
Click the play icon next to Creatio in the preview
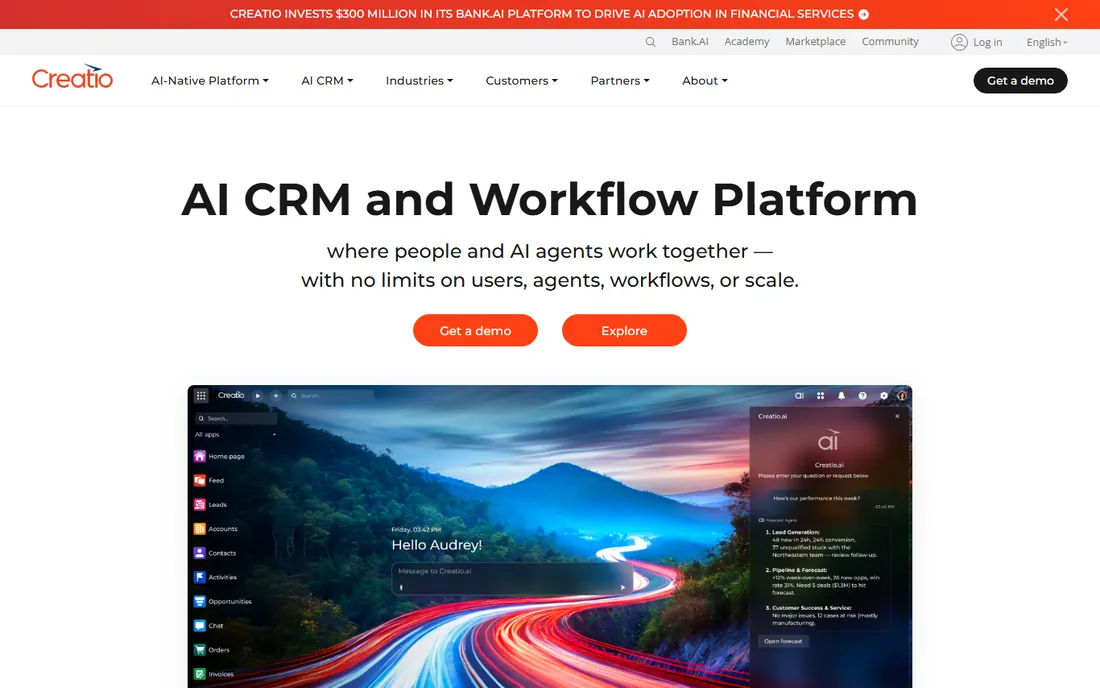257,396
